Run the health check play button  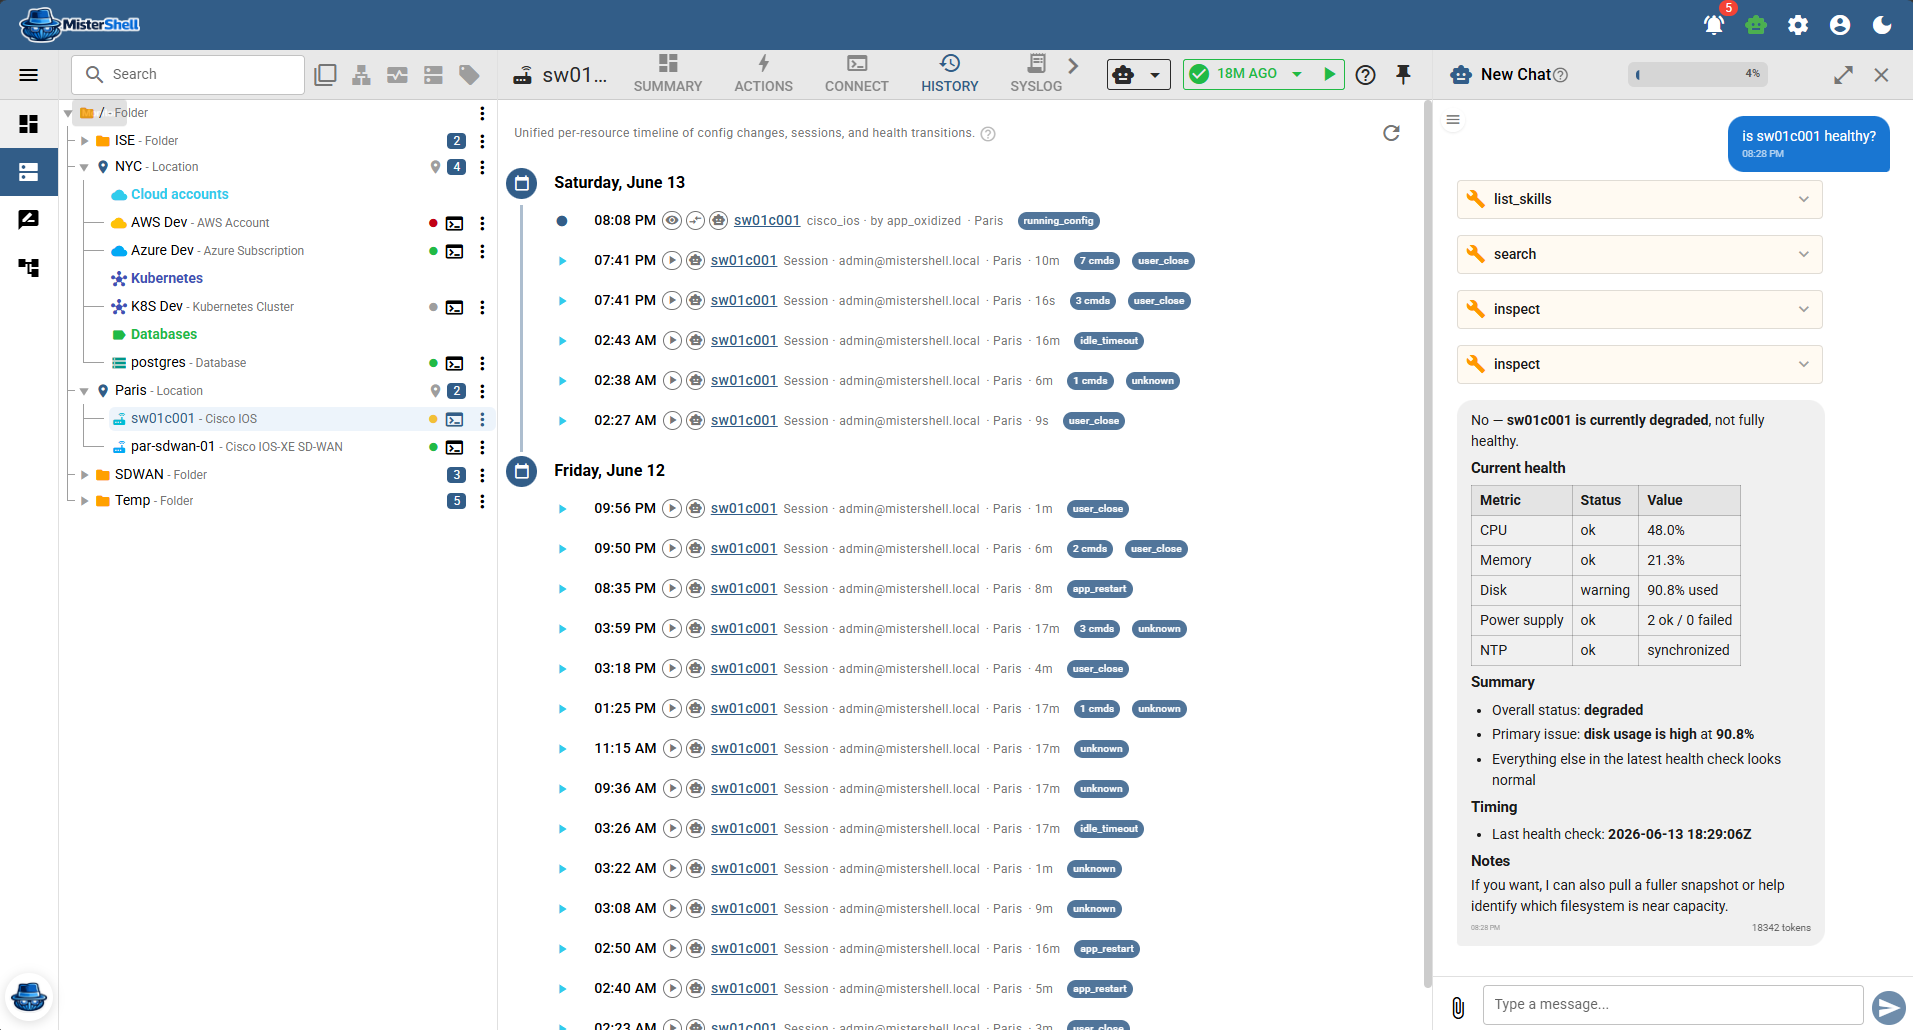click(x=1329, y=74)
